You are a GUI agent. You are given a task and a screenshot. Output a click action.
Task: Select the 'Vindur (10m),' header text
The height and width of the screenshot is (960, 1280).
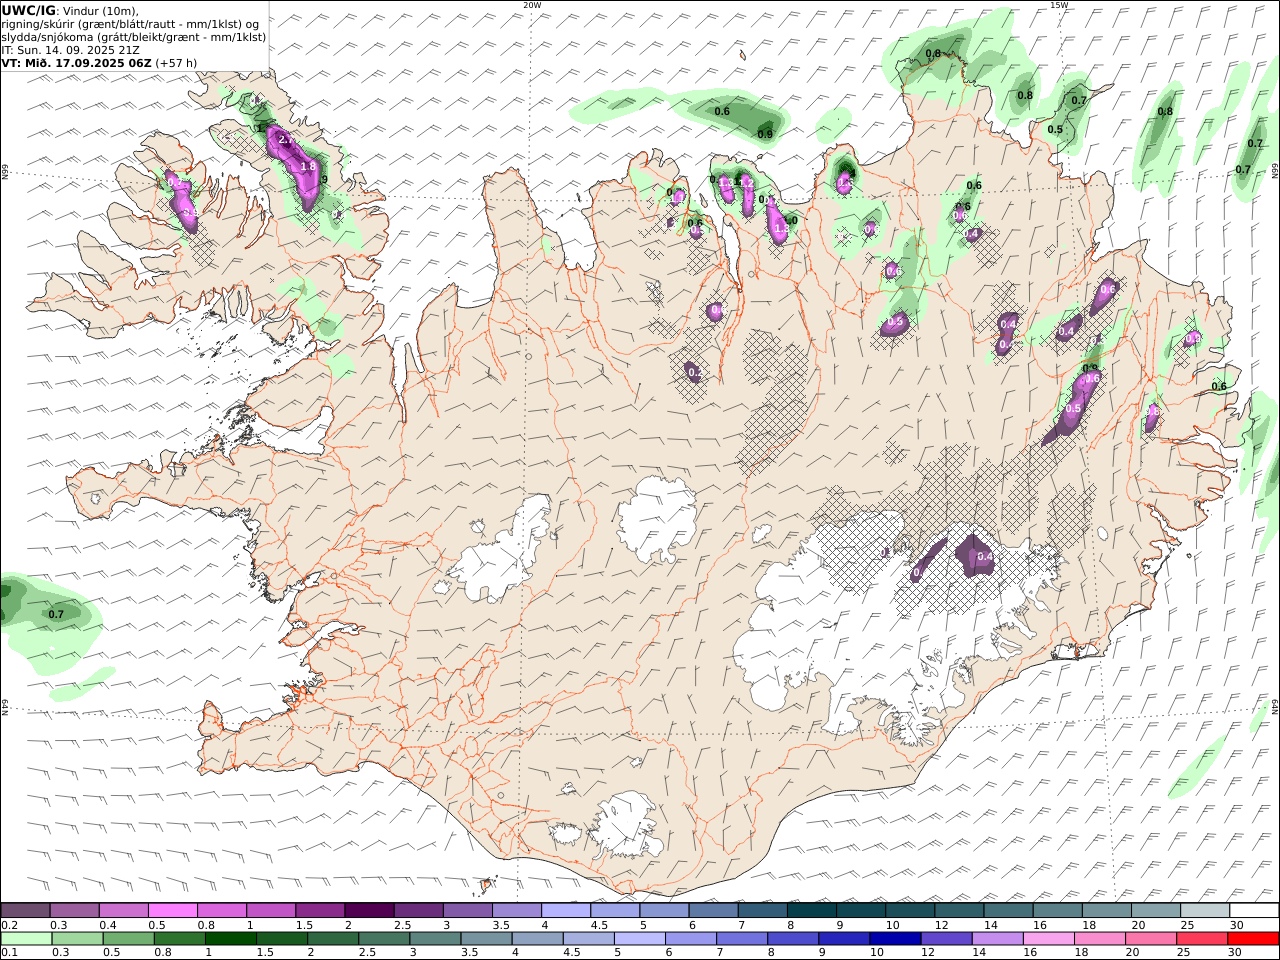coord(101,11)
